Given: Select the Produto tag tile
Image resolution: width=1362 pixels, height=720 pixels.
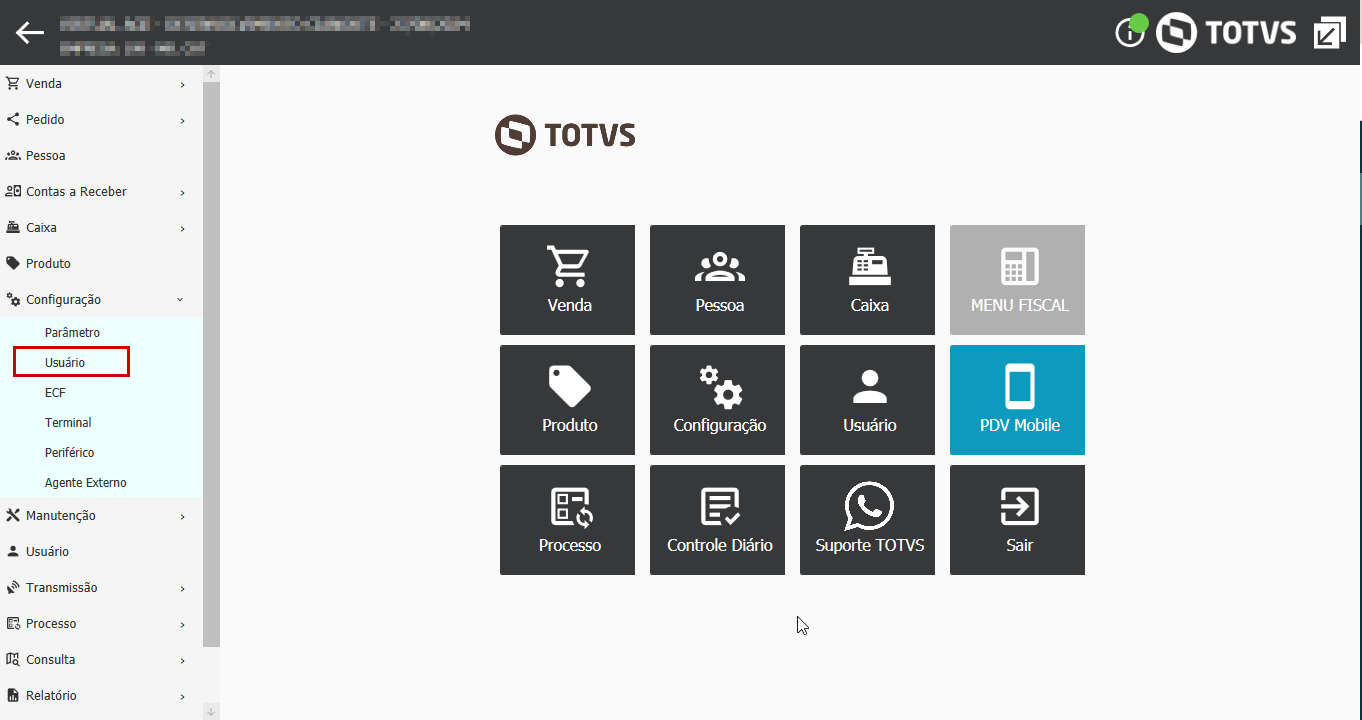Looking at the screenshot, I should tap(567, 400).
